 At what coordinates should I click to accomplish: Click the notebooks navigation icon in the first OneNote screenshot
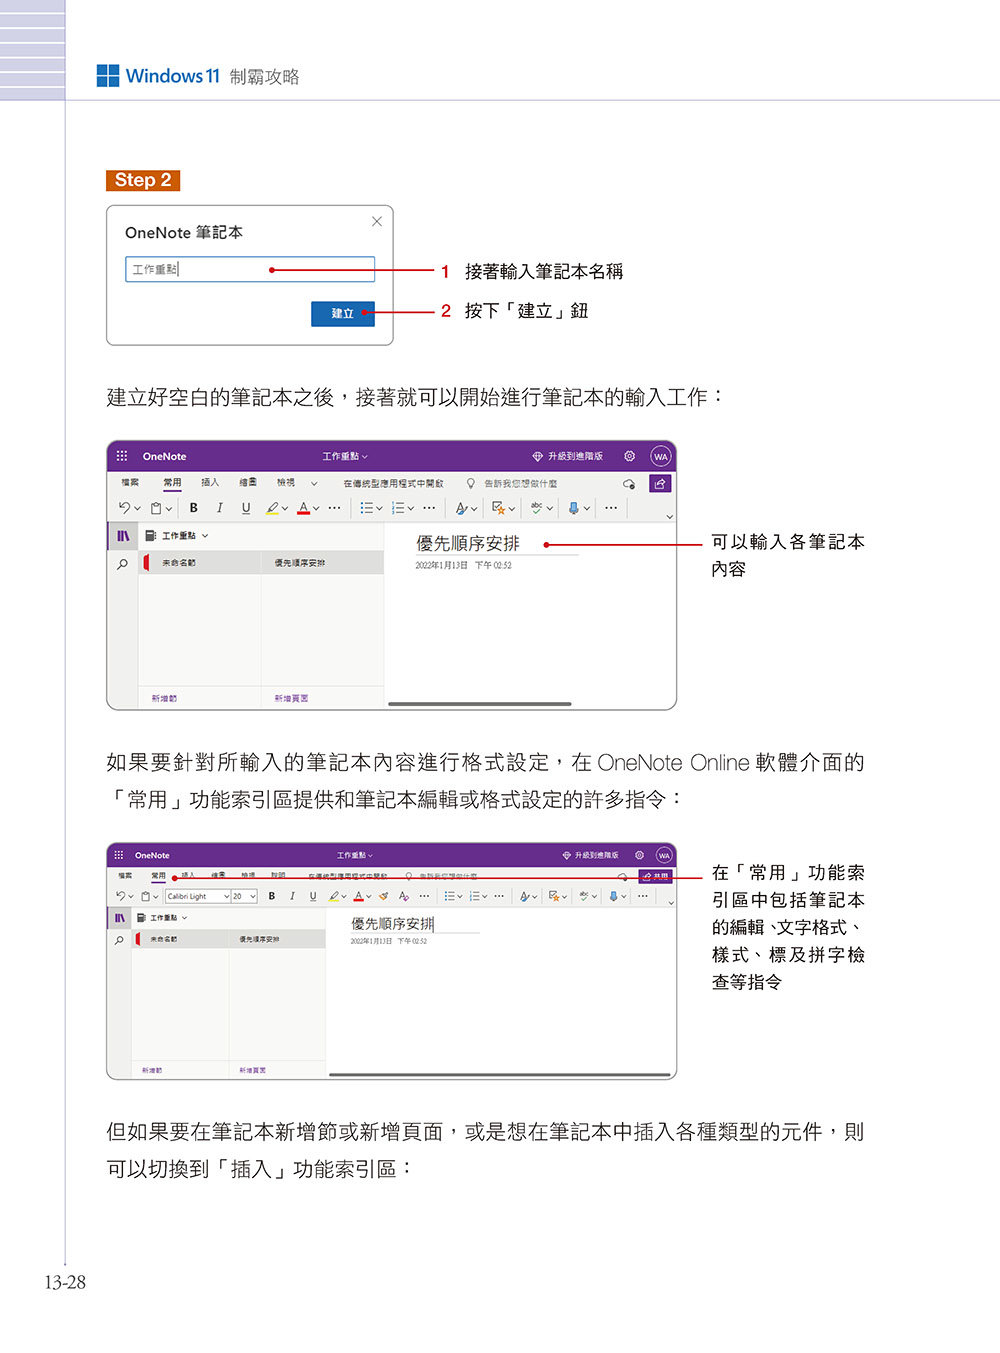point(122,536)
